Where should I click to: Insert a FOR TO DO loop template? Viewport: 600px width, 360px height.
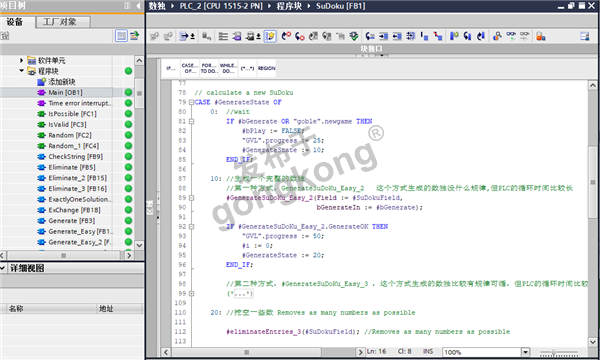point(209,68)
